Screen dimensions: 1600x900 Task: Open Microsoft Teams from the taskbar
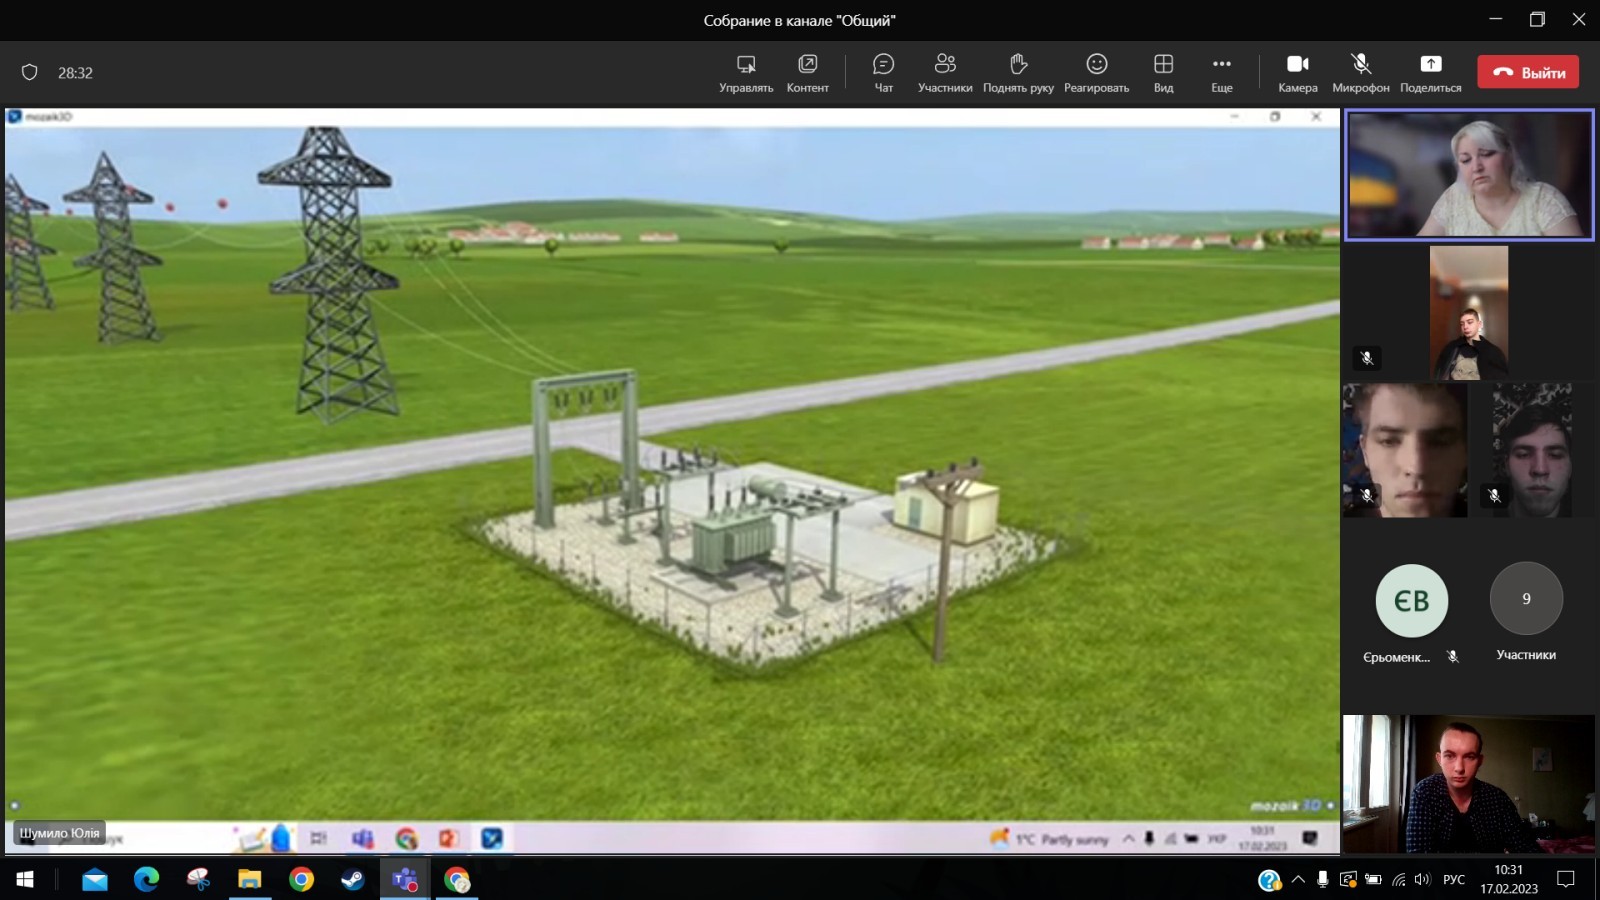tap(405, 880)
